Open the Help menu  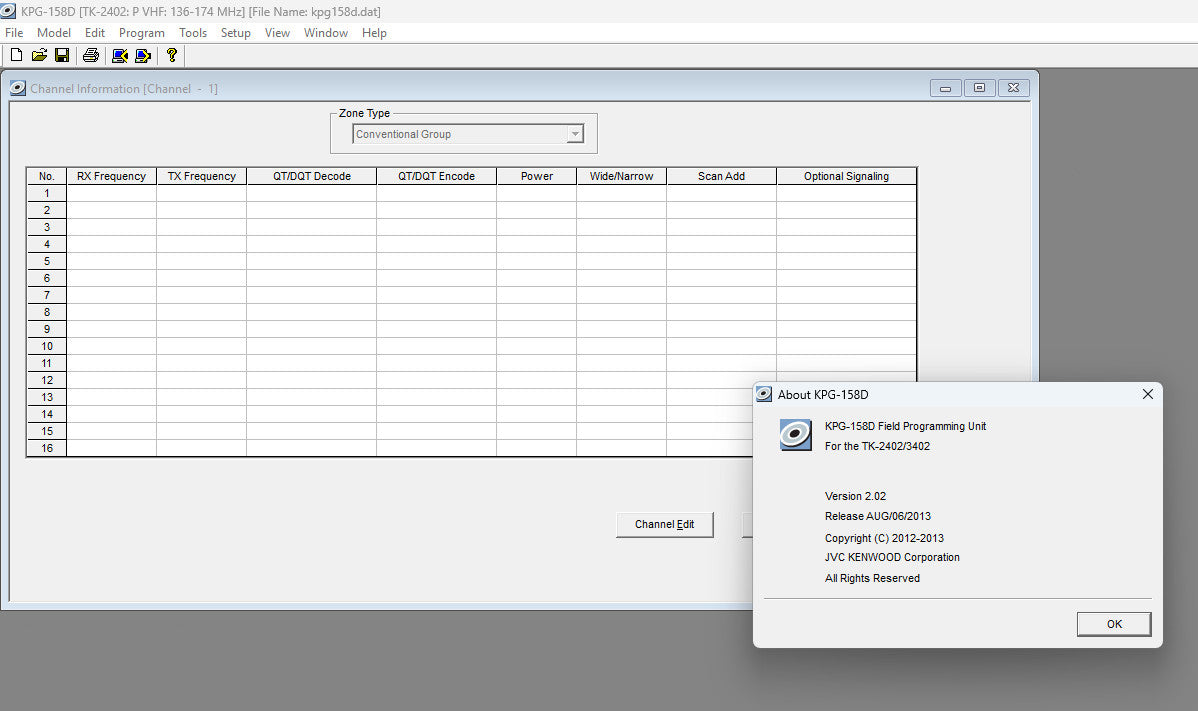pyautogui.click(x=374, y=33)
